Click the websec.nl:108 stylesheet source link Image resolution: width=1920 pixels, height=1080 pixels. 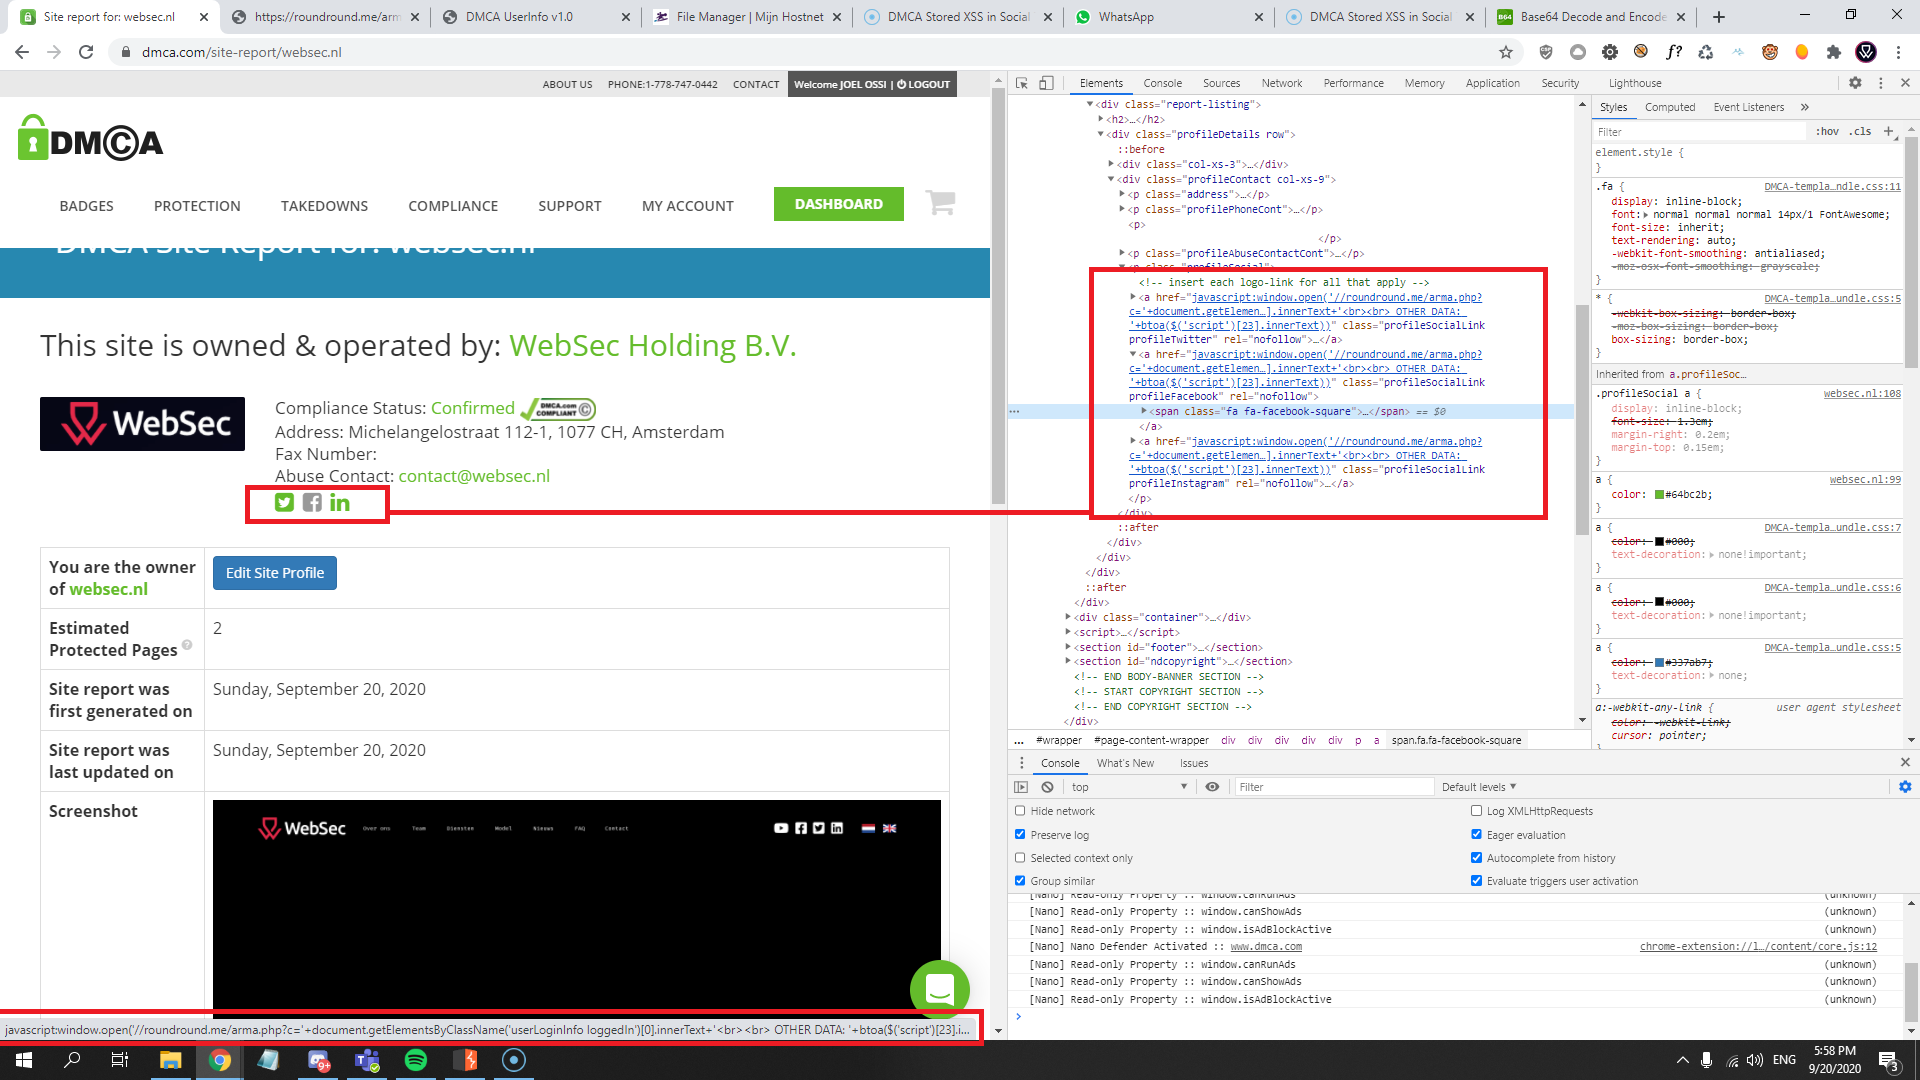(x=1862, y=394)
